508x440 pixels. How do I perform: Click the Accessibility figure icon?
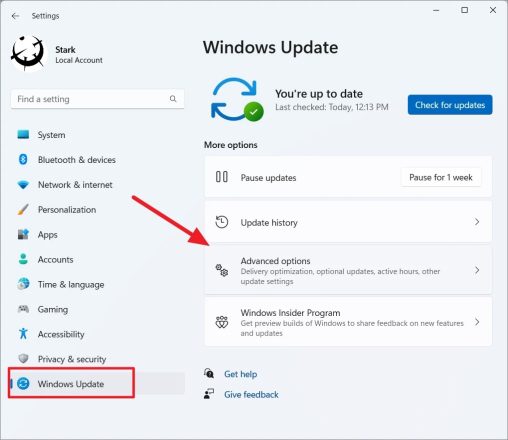coord(23,334)
